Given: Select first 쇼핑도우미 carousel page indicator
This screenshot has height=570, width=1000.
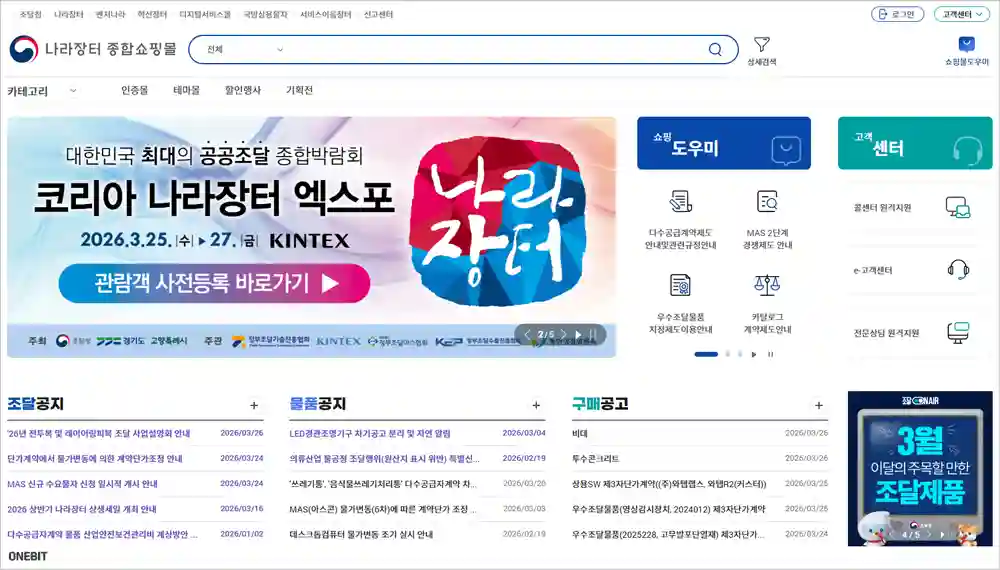Looking at the screenshot, I should coord(706,354).
